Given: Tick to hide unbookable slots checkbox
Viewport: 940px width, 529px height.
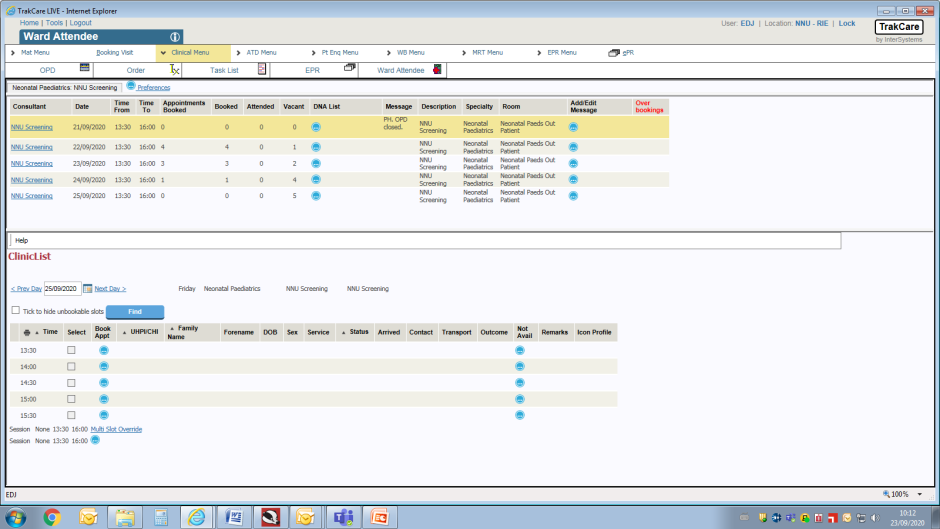Looking at the screenshot, I should click(15, 311).
